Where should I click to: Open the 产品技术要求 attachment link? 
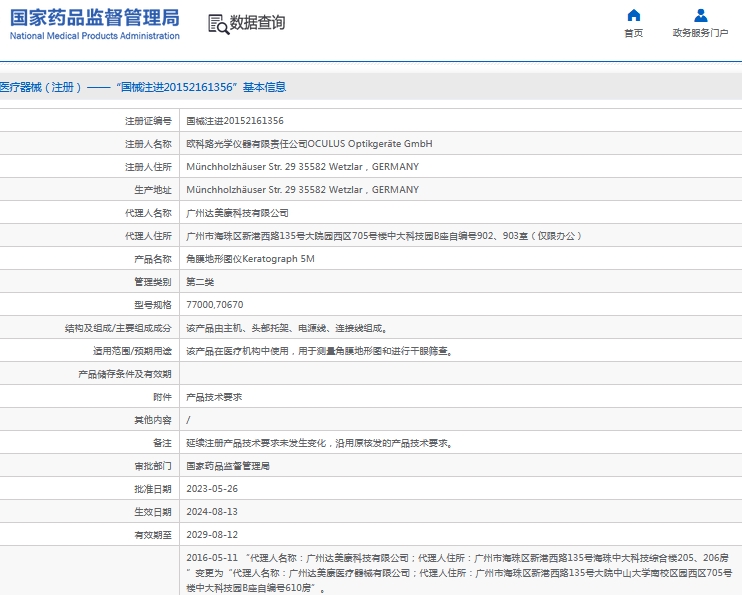click(214, 397)
